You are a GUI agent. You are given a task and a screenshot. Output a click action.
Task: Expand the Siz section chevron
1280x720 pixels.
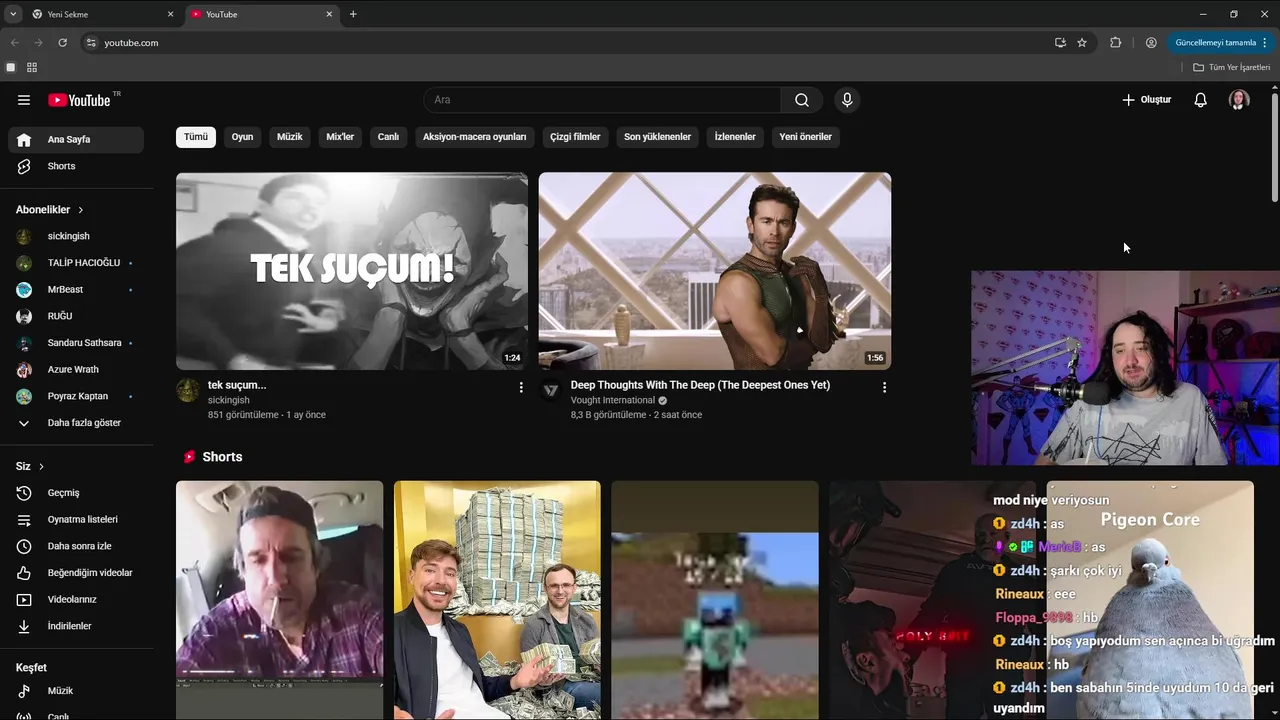point(41,467)
